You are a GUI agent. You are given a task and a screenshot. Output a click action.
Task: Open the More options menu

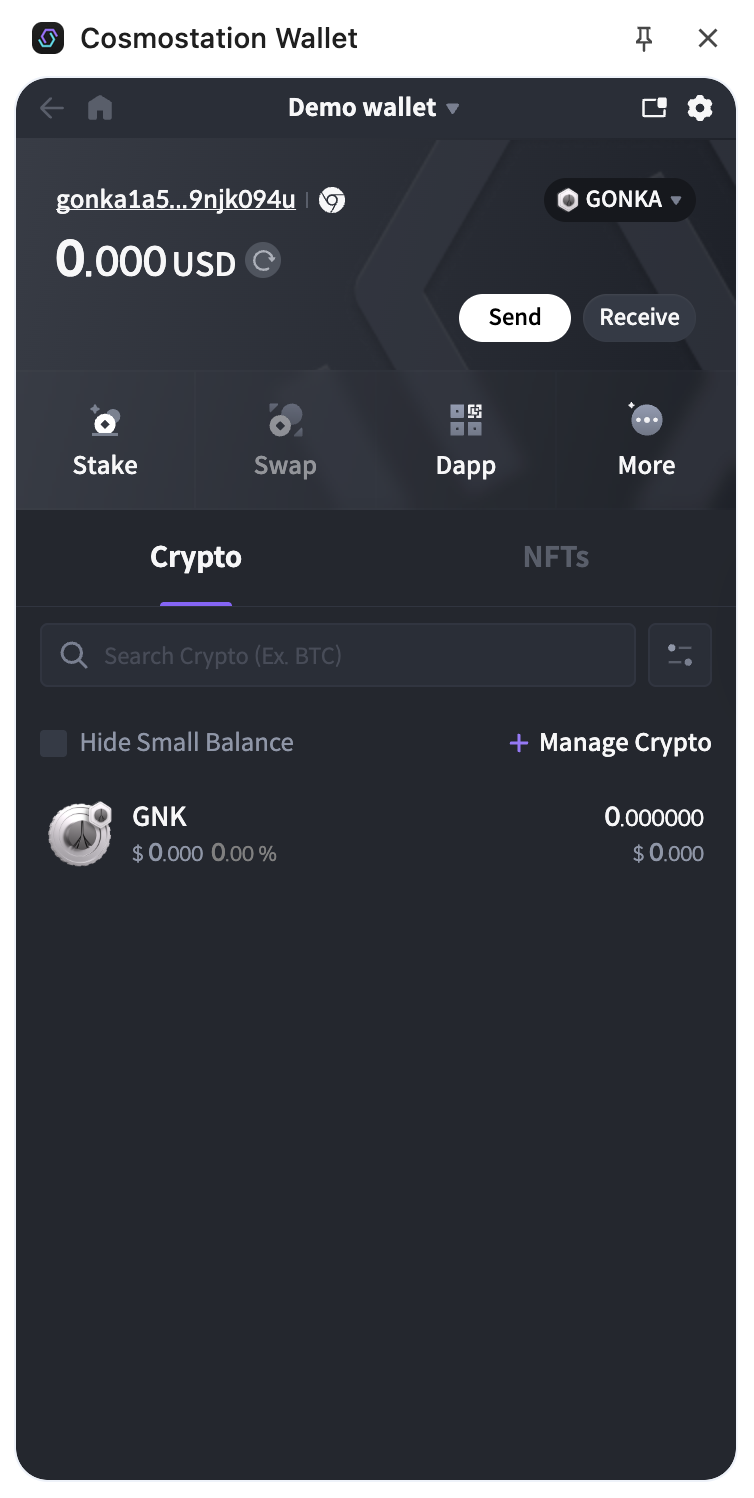[646, 440]
